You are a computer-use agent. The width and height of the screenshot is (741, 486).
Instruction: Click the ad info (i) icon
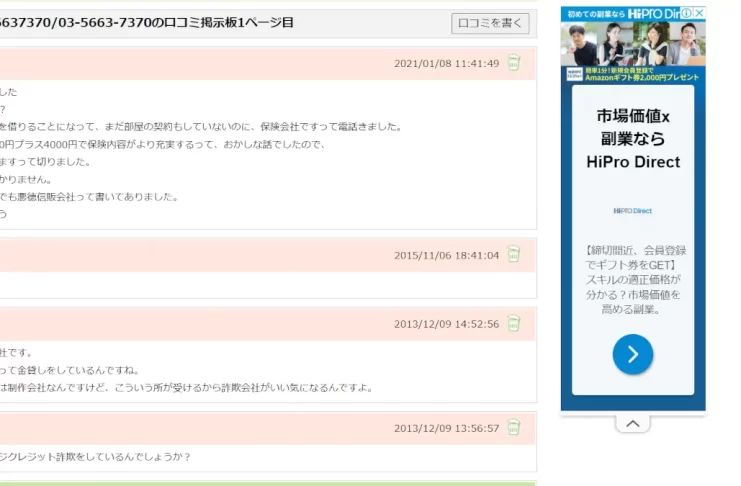point(686,13)
